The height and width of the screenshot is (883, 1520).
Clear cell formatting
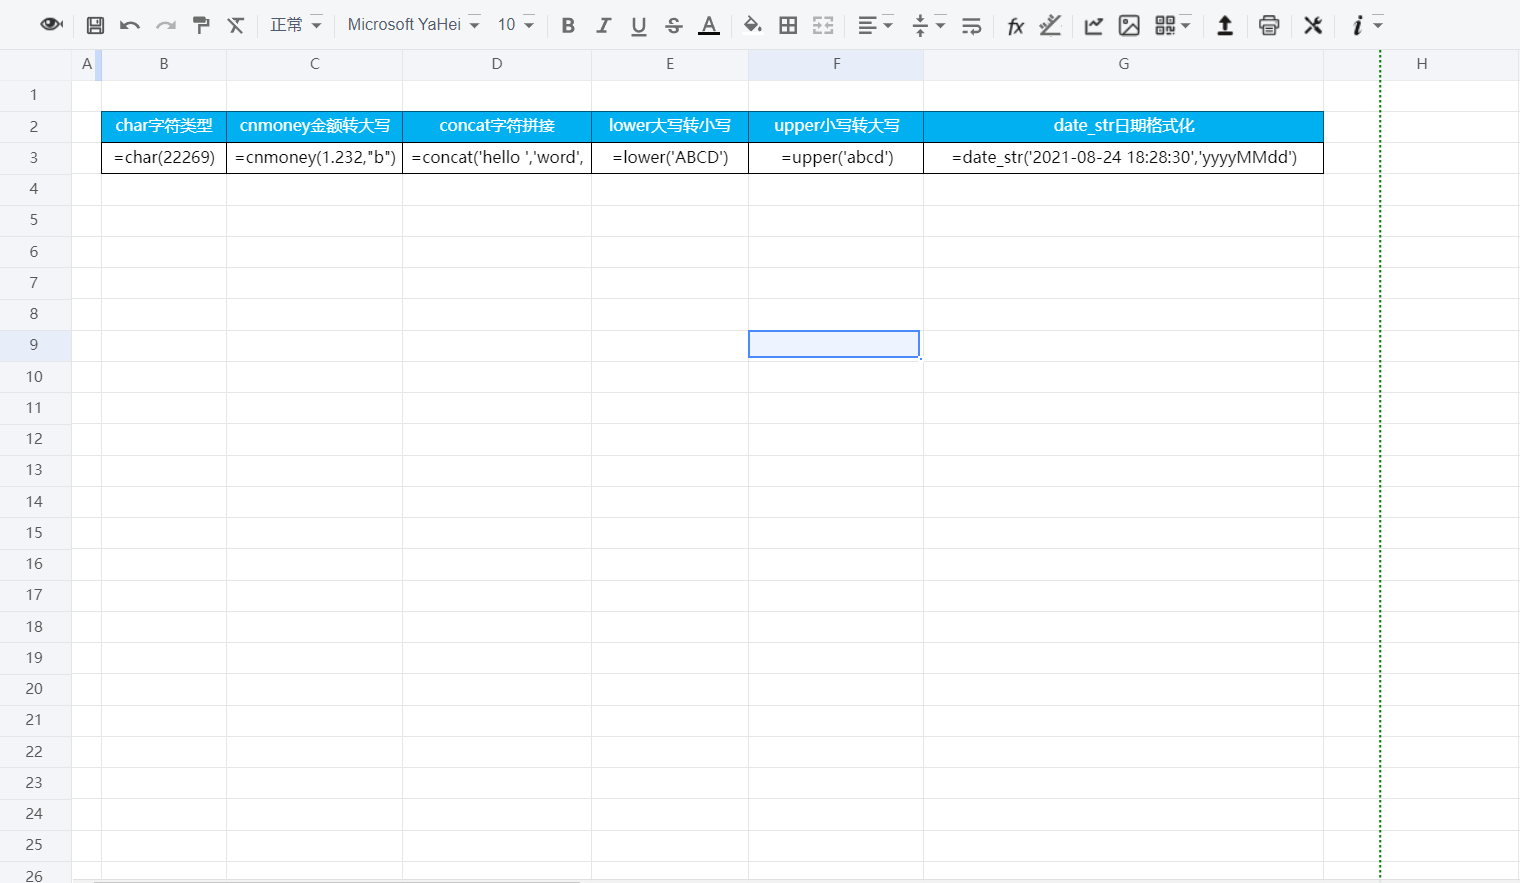click(x=236, y=25)
